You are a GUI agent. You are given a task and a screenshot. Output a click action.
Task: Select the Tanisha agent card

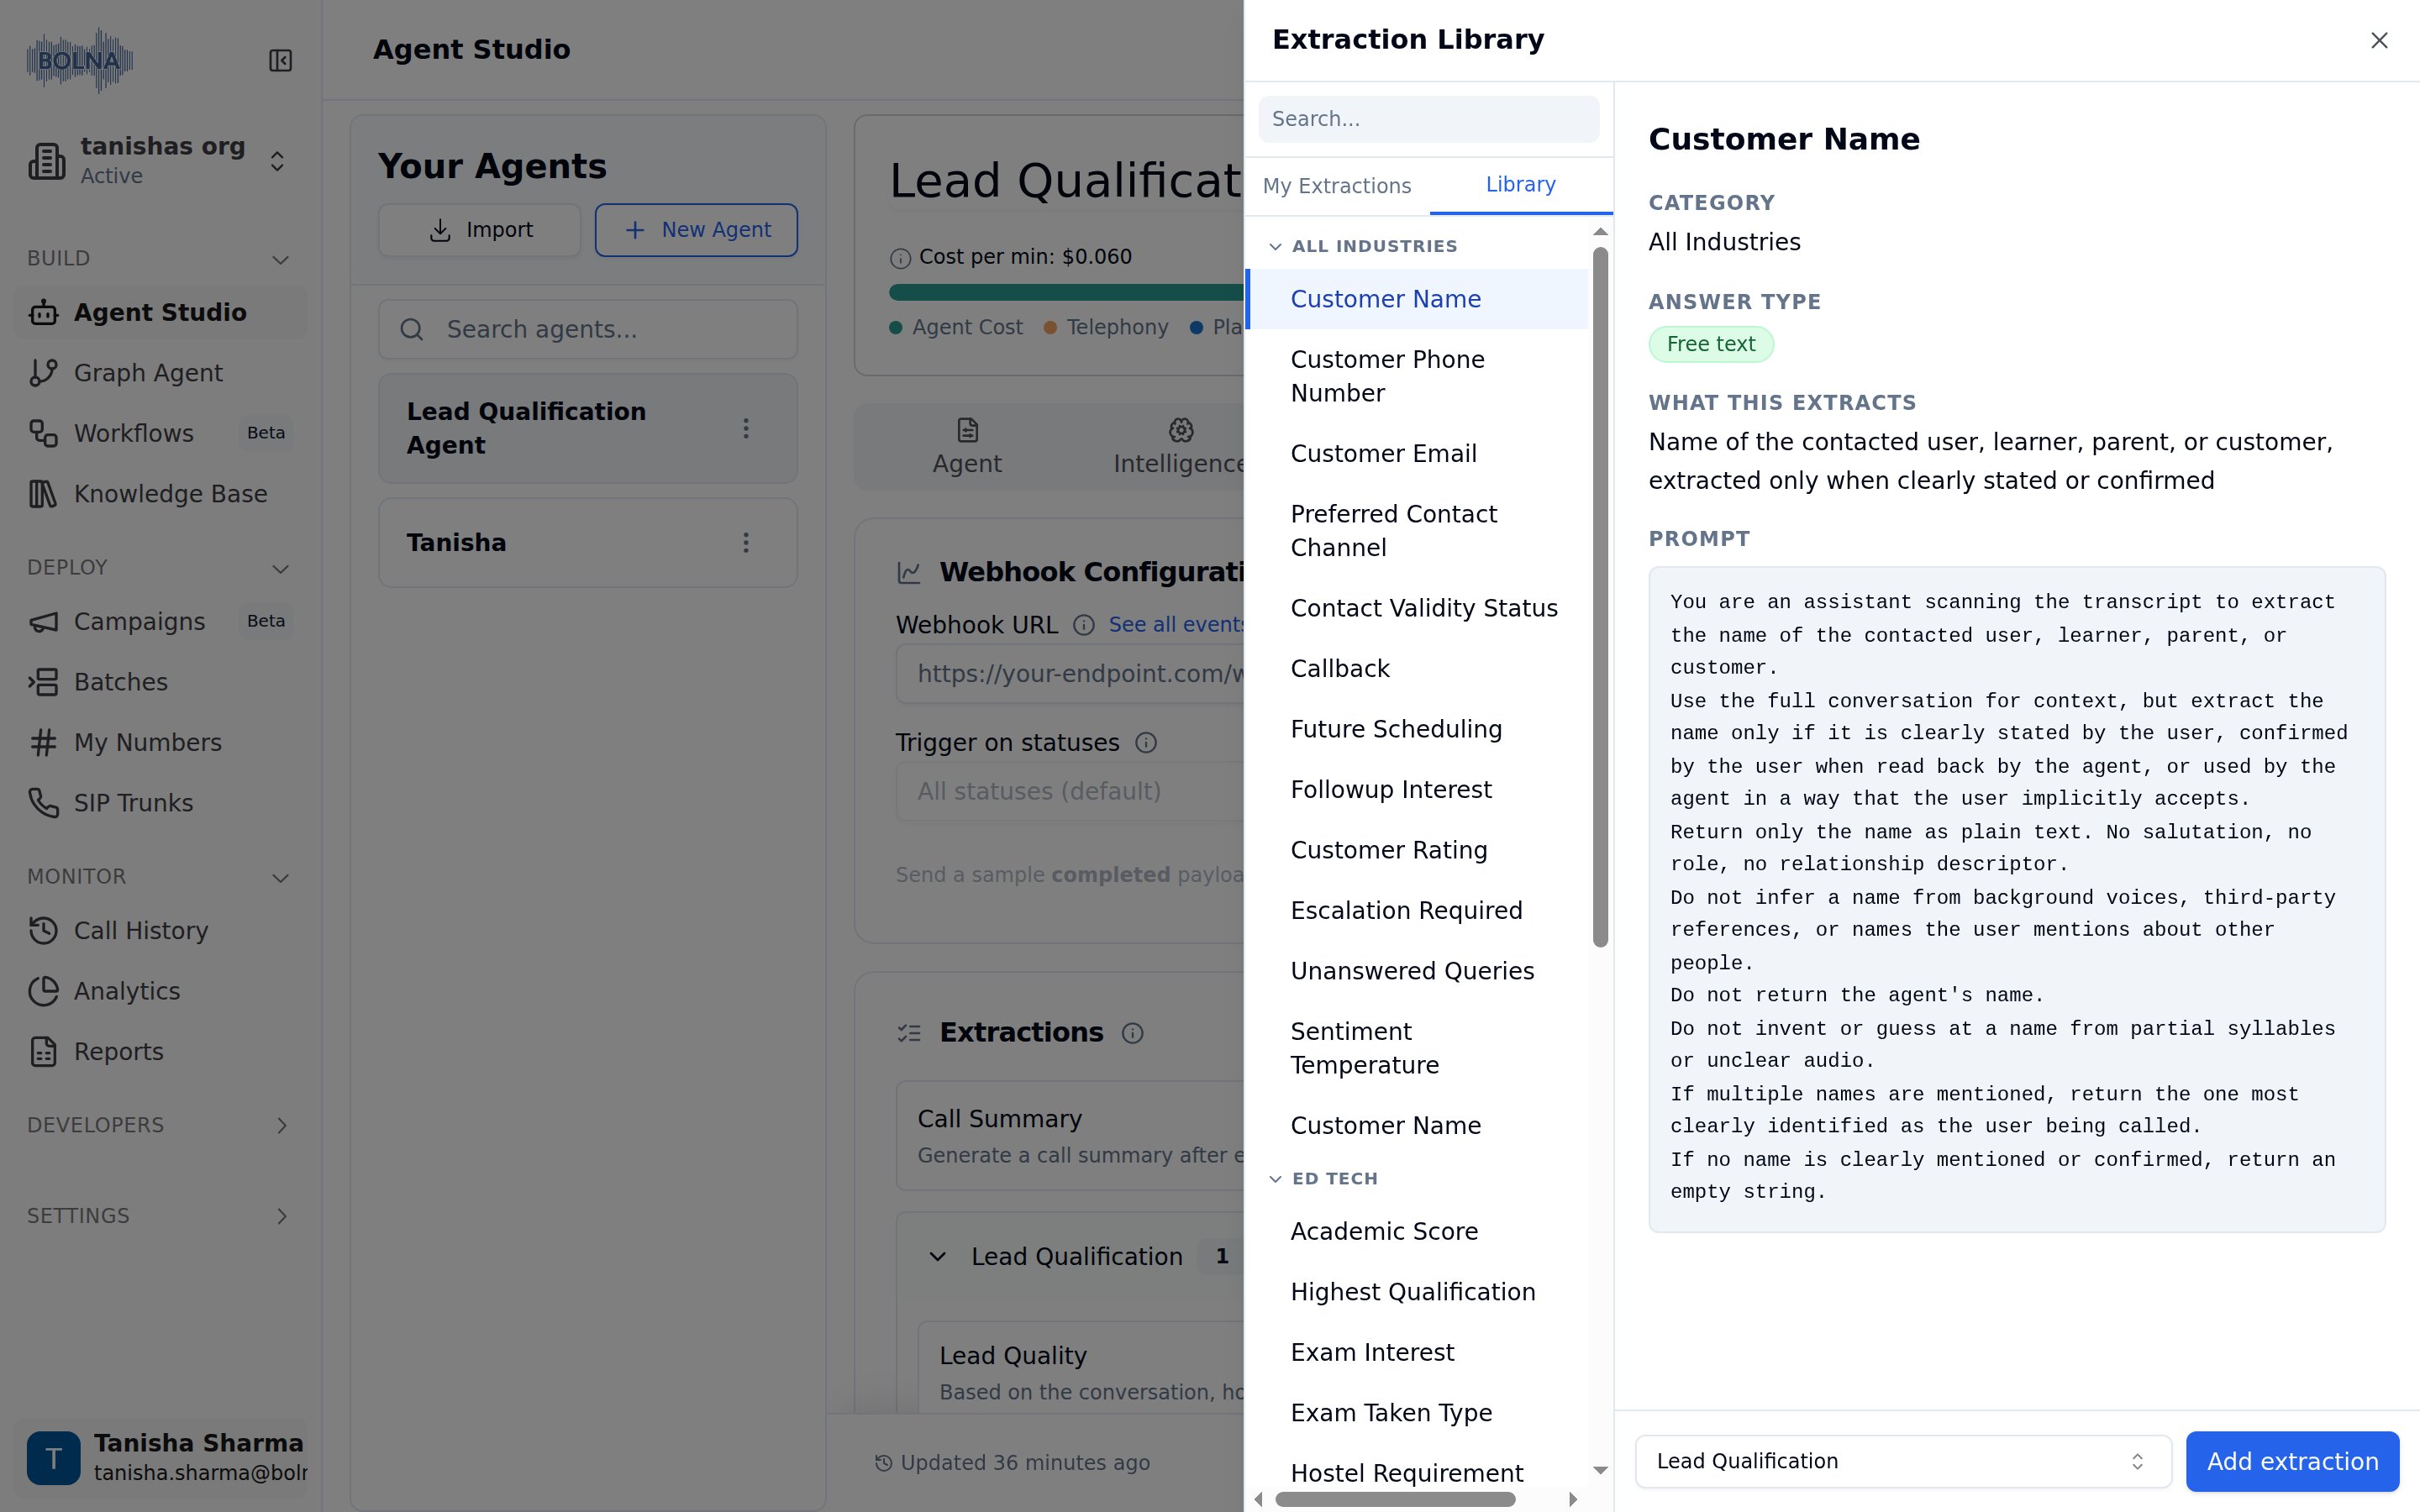(588, 543)
